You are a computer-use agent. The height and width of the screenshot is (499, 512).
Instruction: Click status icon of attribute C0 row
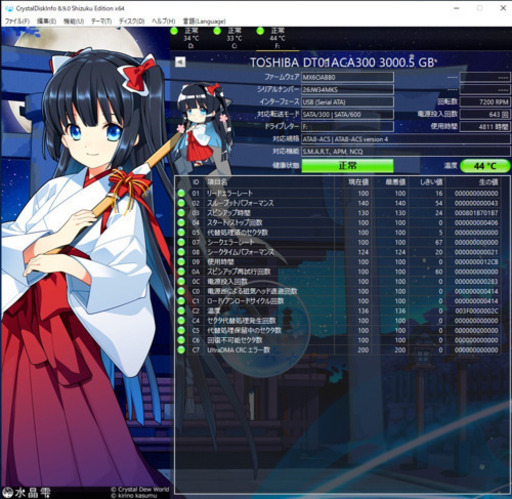tap(181, 291)
